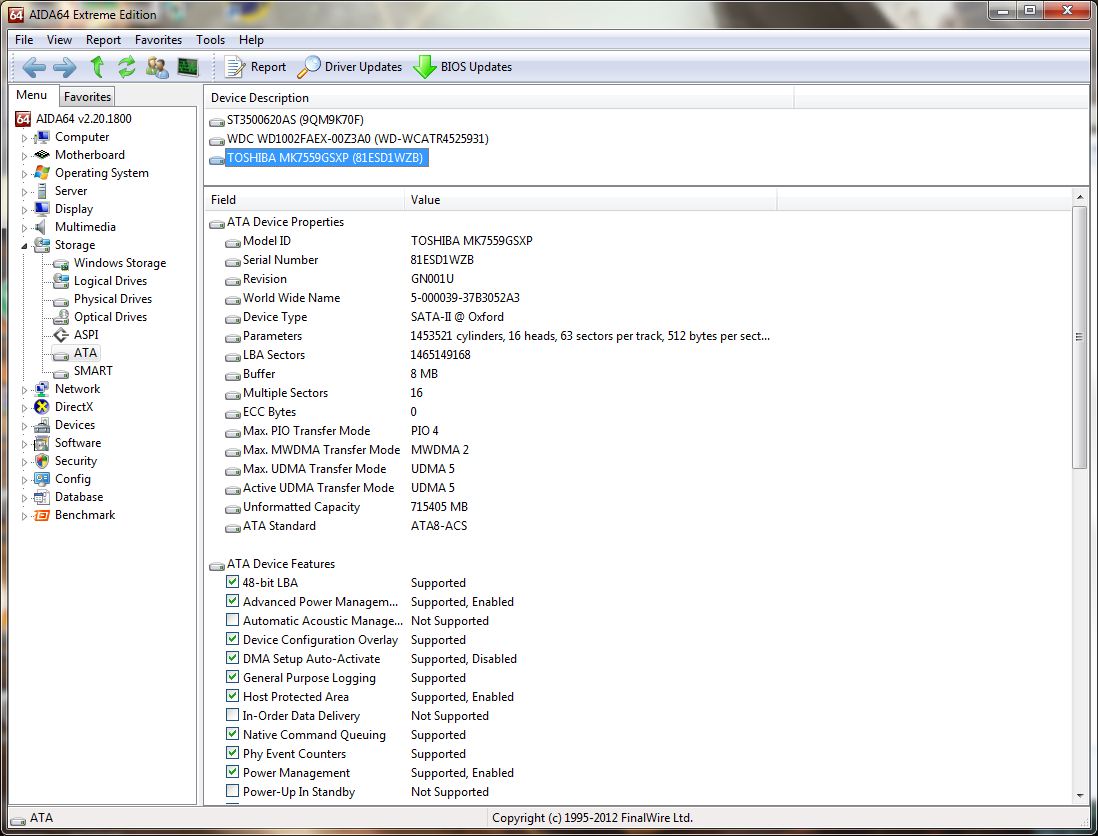The image size is (1098, 836).
Task: Toggle the Host Protected Area checkbox
Action: click(x=232, y=696)
